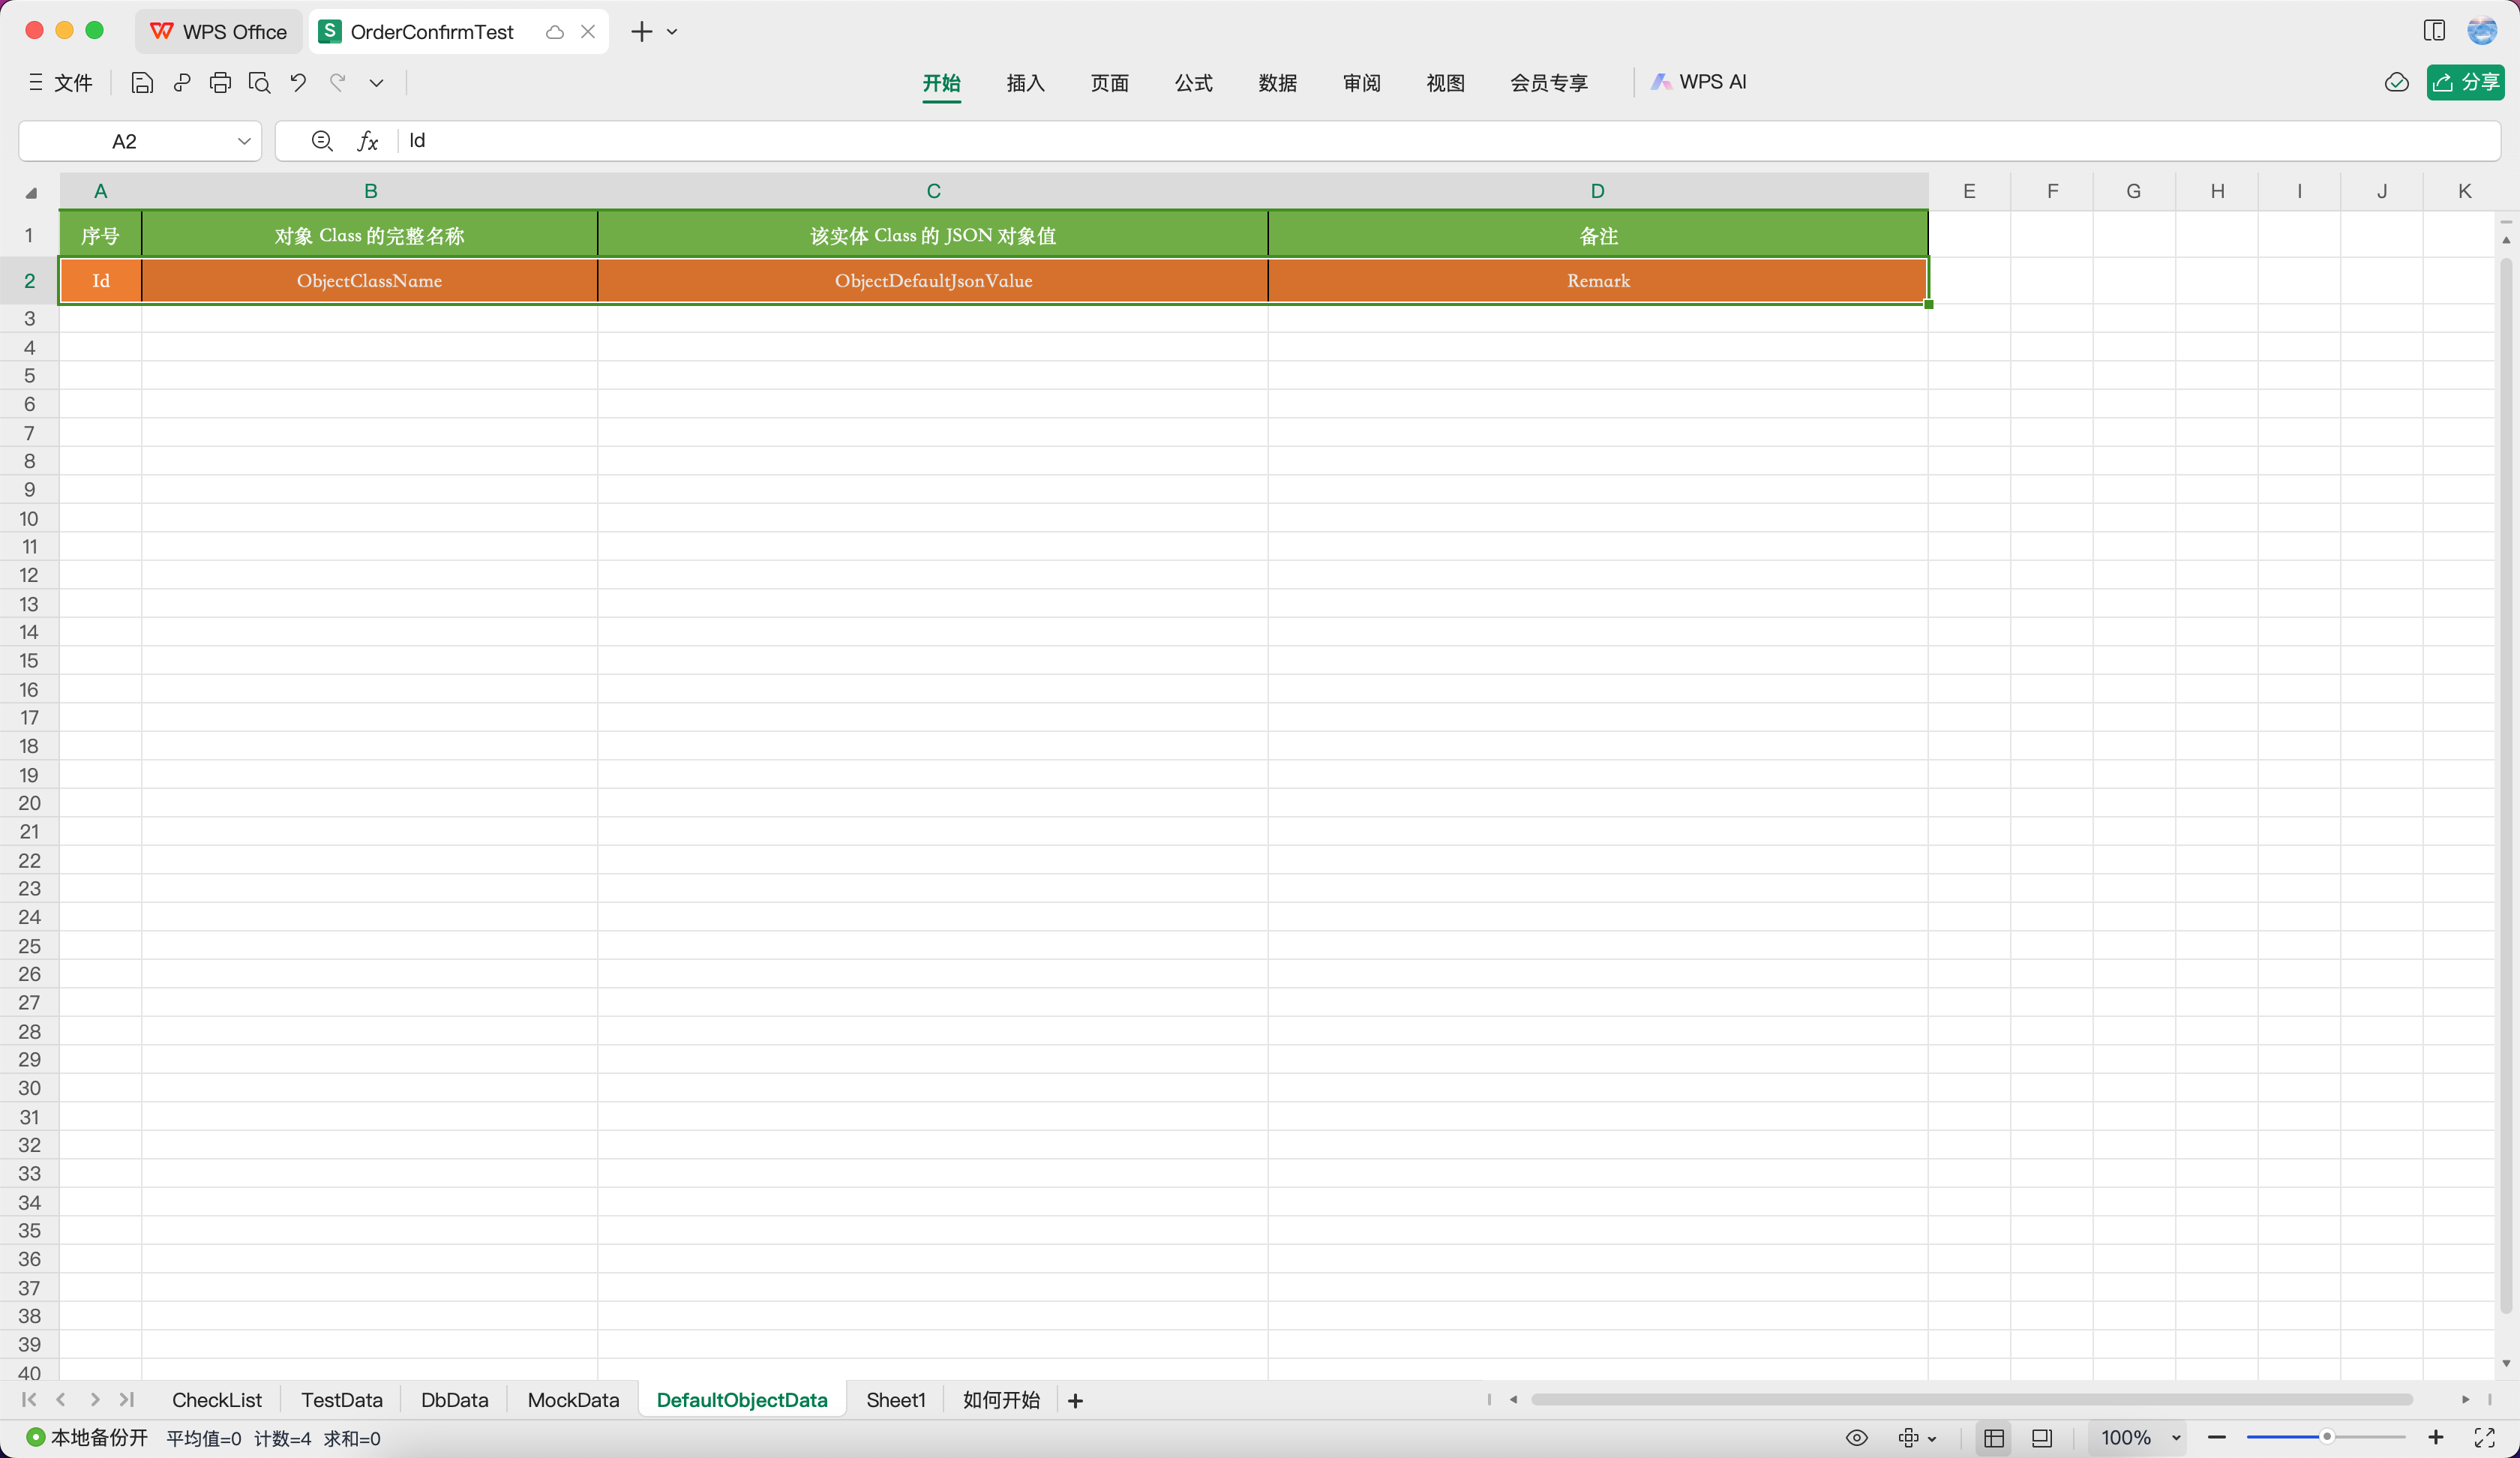Screen dimensions: 2520x1458
Task: Enable normal grid view in status bar
Action: coord(1993,1437)
